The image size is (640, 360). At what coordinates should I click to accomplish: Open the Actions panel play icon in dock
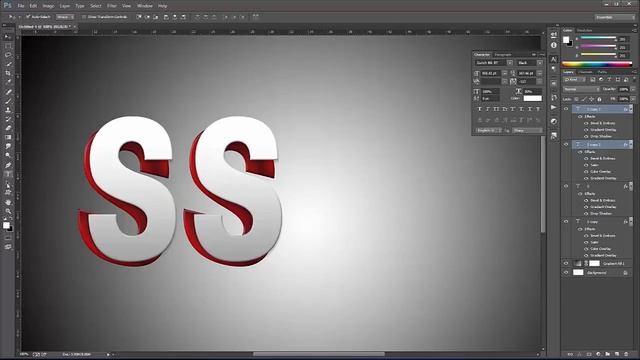click(553, 107)
